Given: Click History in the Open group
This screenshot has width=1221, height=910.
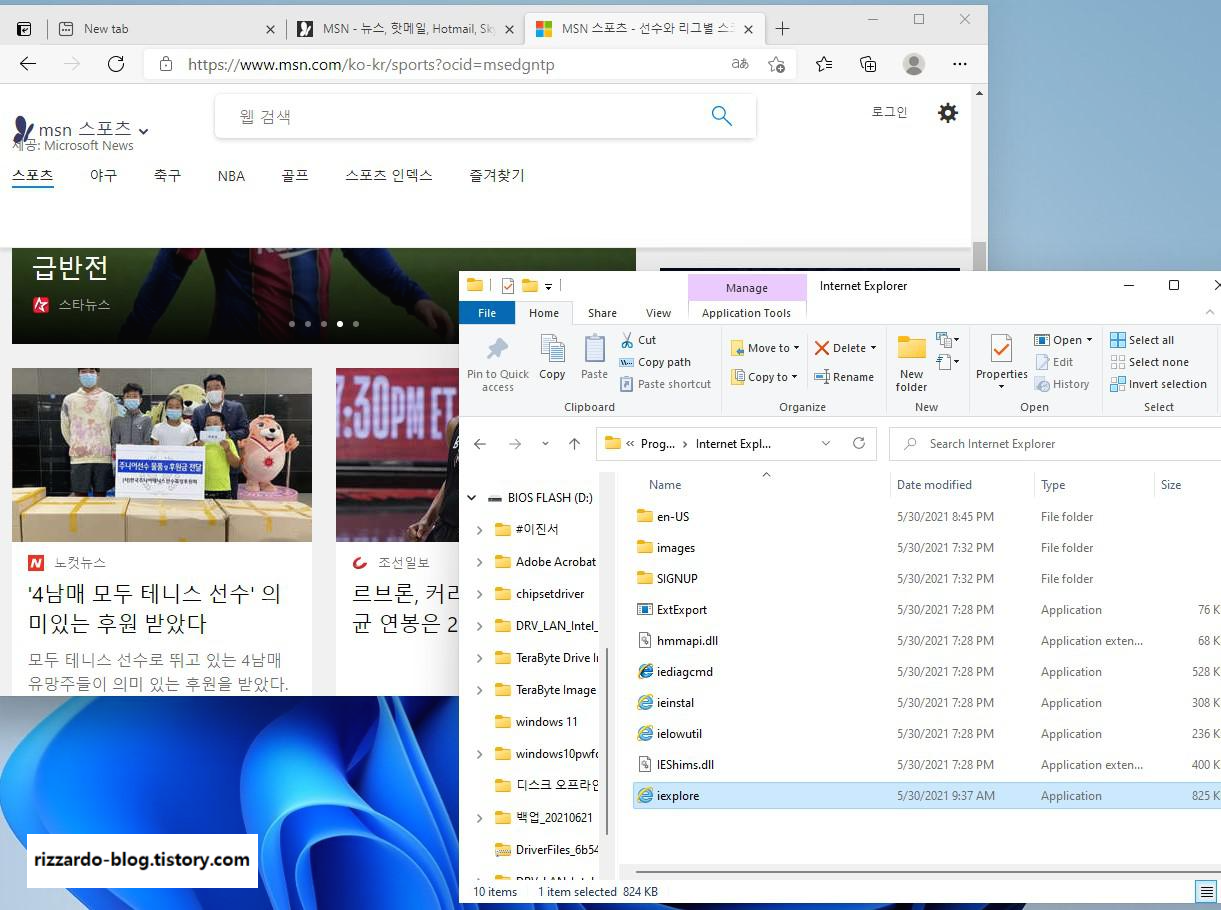Looking at the screenshot, I should click(x=1061, y=384).
